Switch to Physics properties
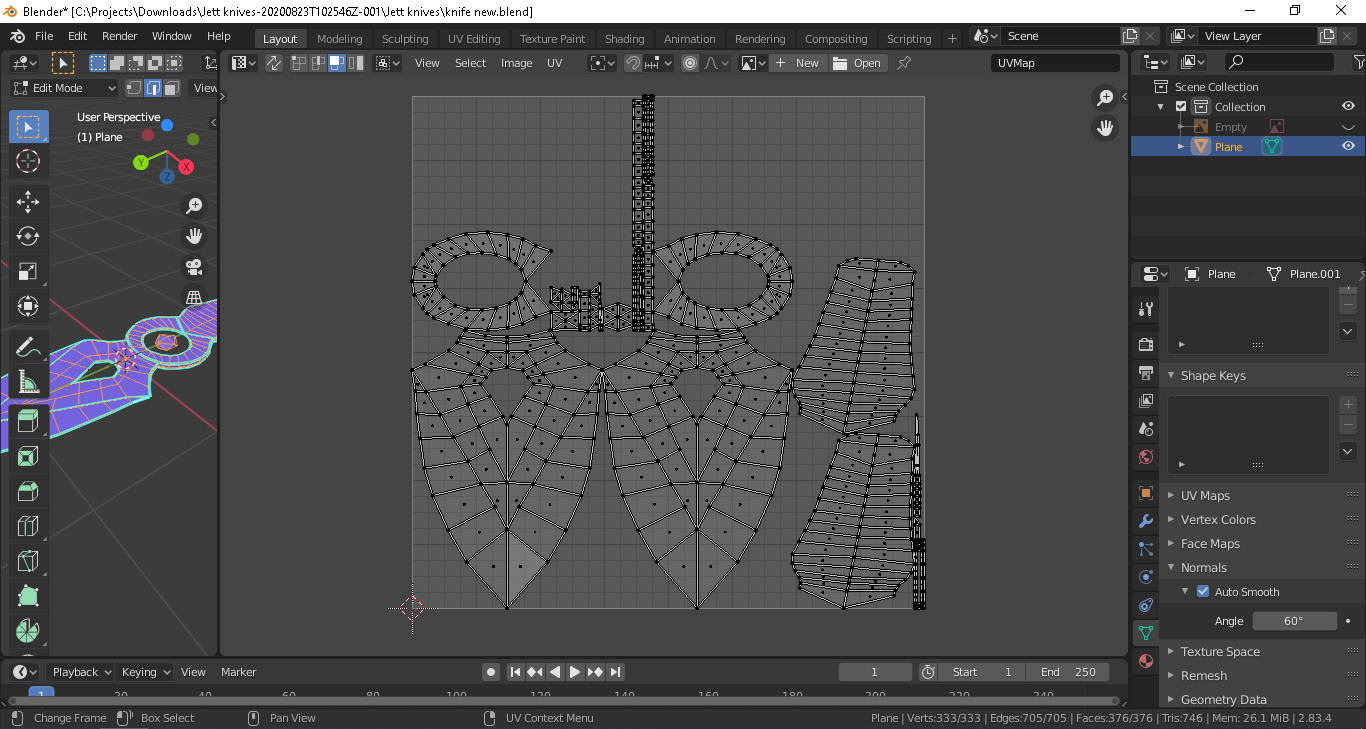 click(x=1145, y=576)
